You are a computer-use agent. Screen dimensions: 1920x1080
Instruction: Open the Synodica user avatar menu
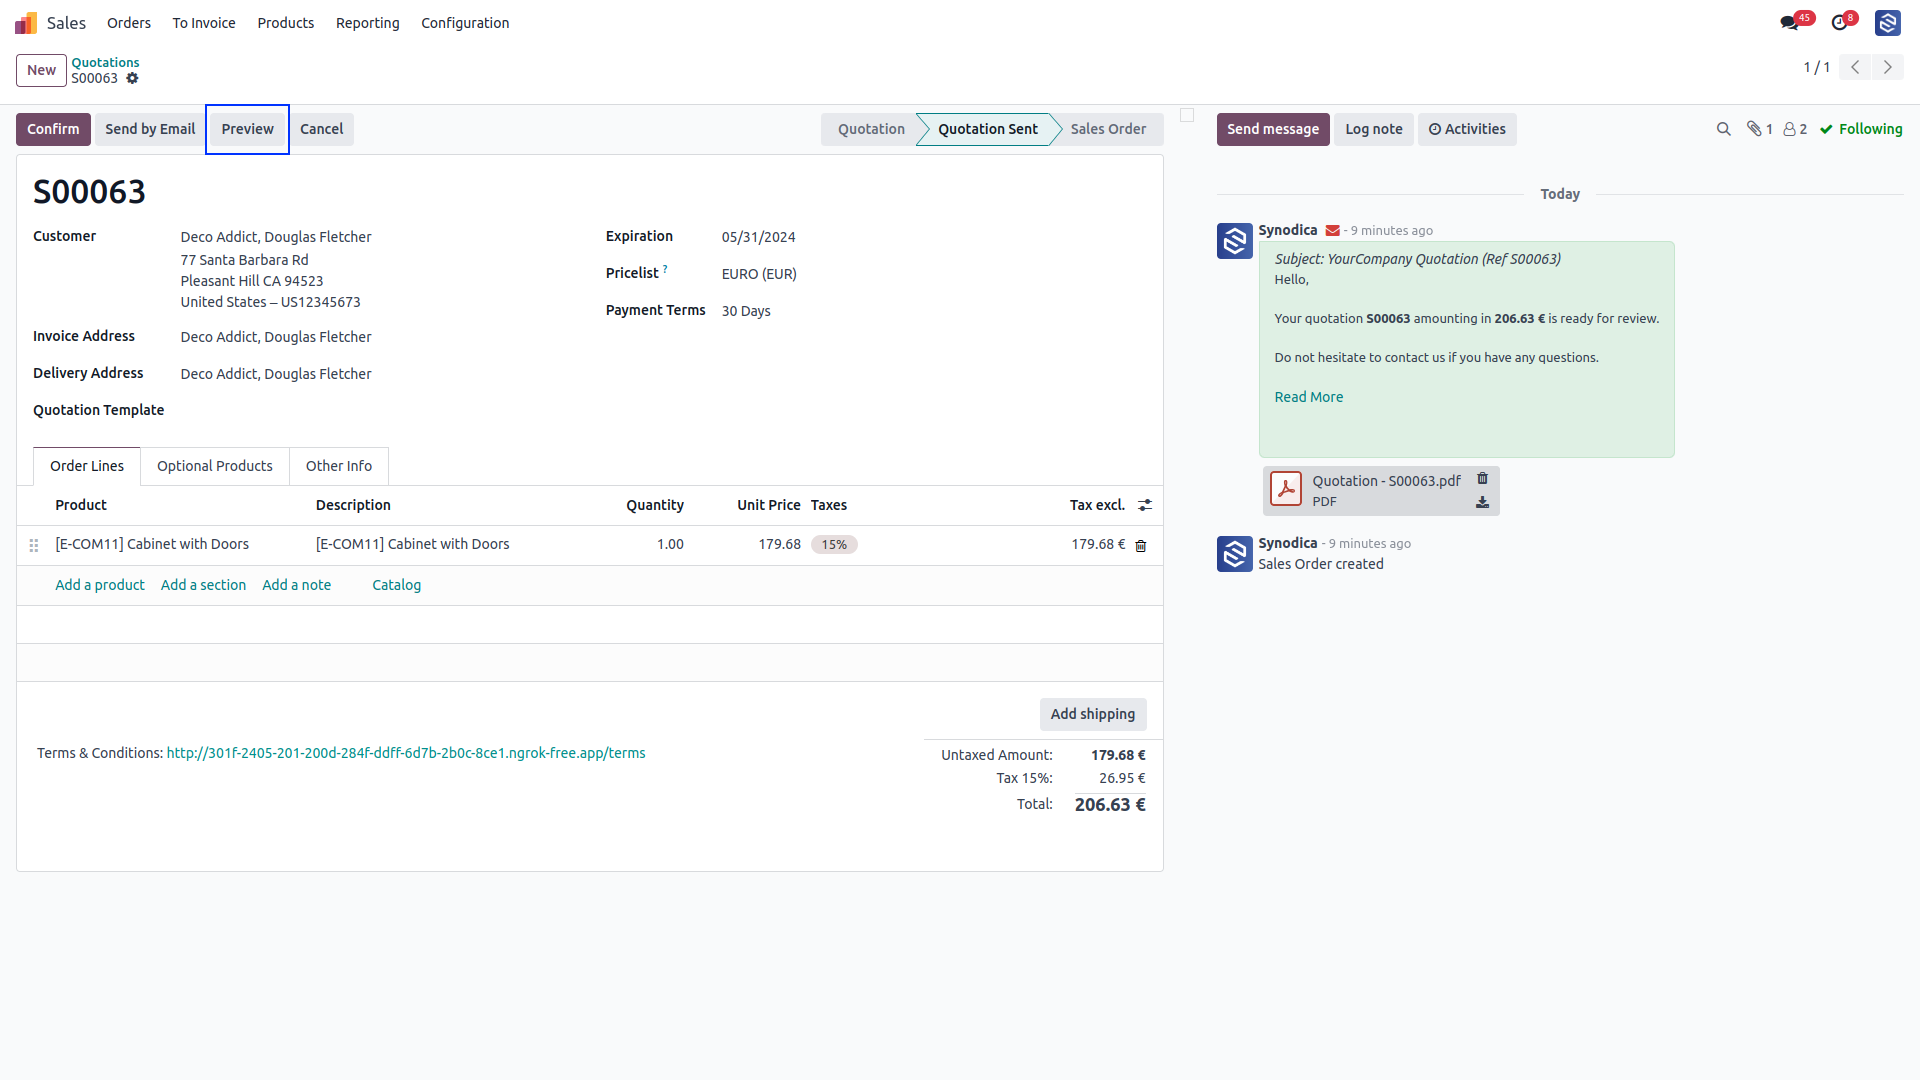click(x=1888, y=23)
